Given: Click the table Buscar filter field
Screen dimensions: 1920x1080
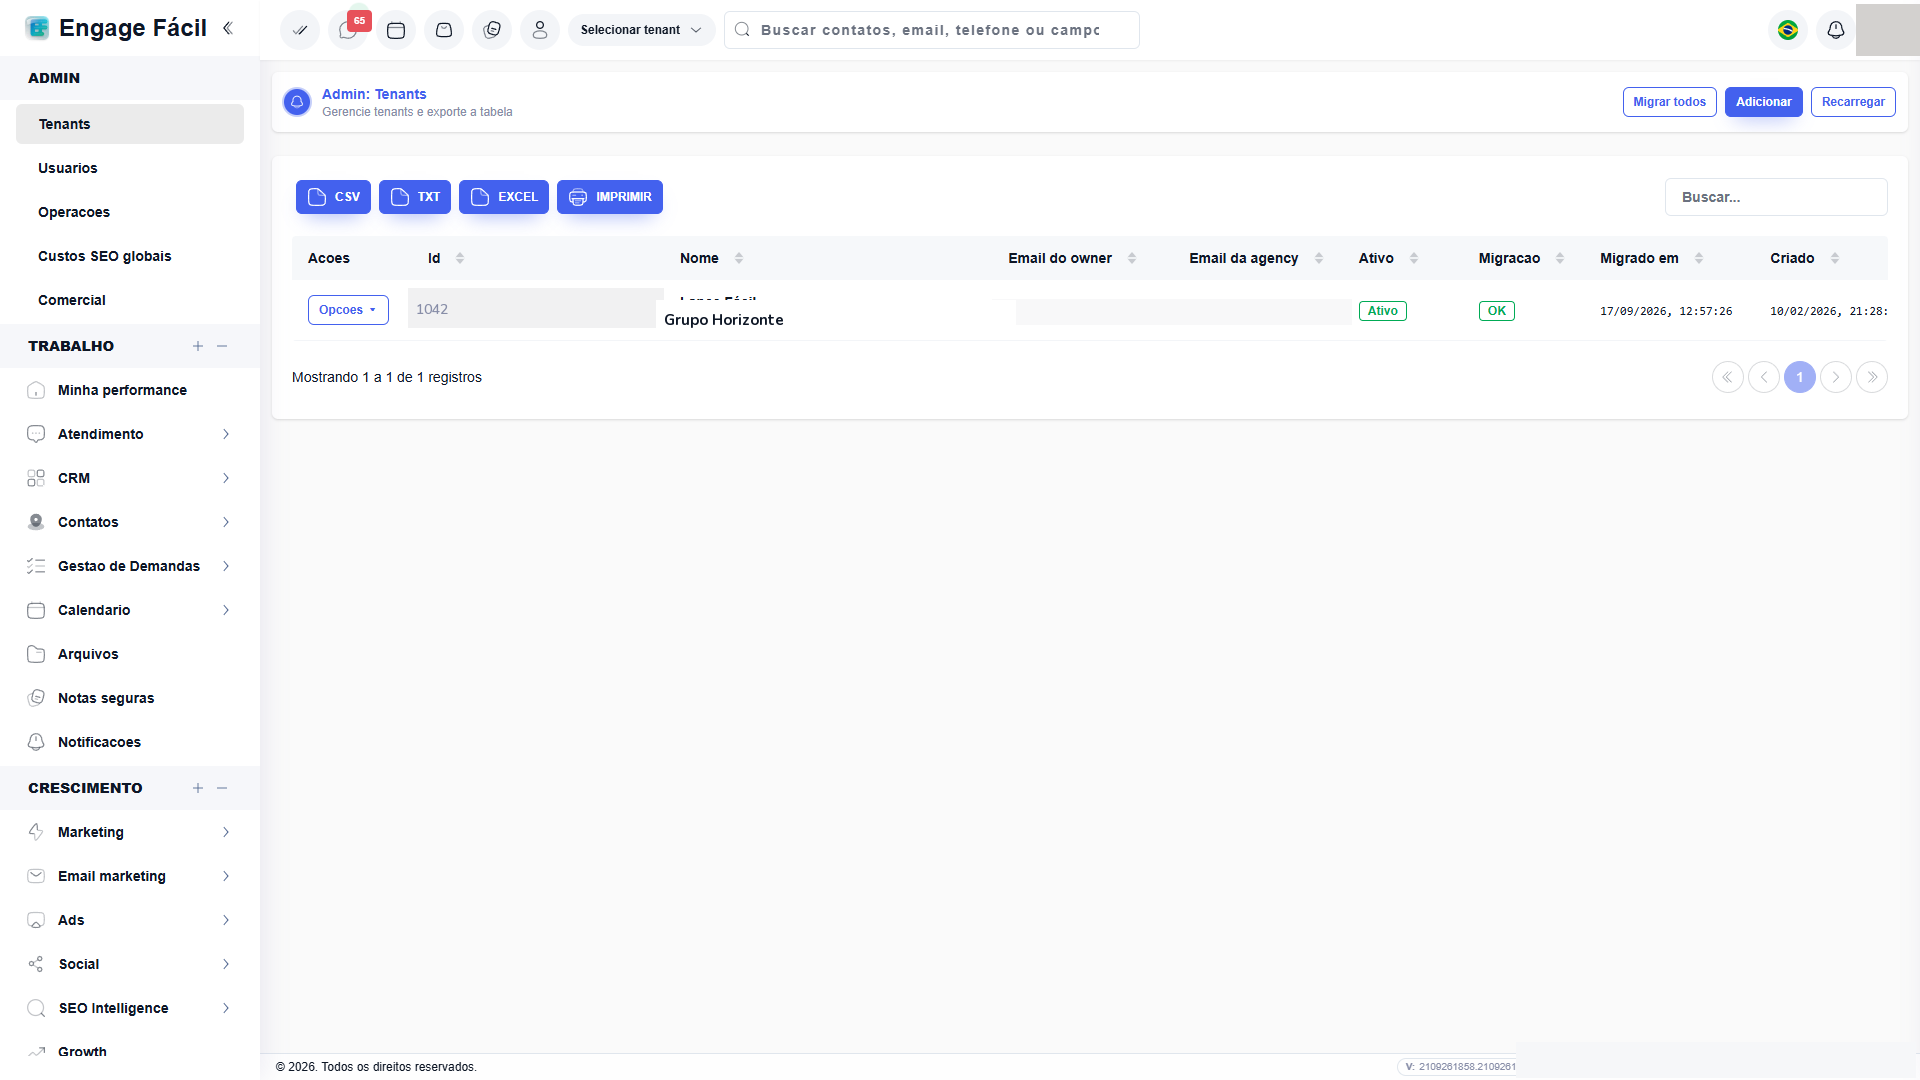Looking at the screenshot, I should (1776, 197).
